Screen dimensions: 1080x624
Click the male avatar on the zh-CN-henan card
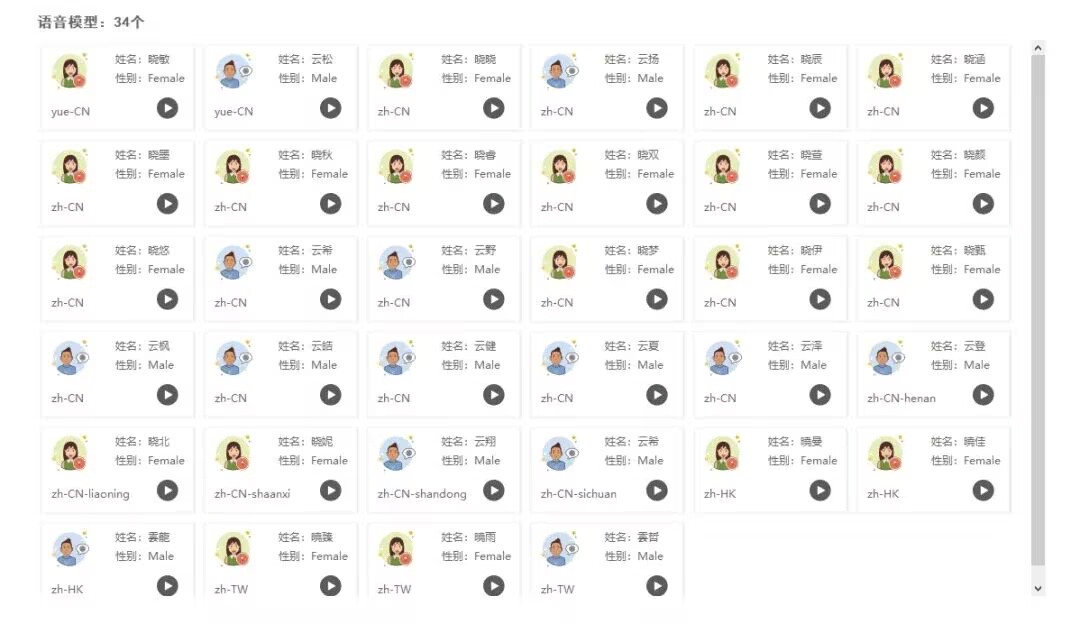[886, 357]
